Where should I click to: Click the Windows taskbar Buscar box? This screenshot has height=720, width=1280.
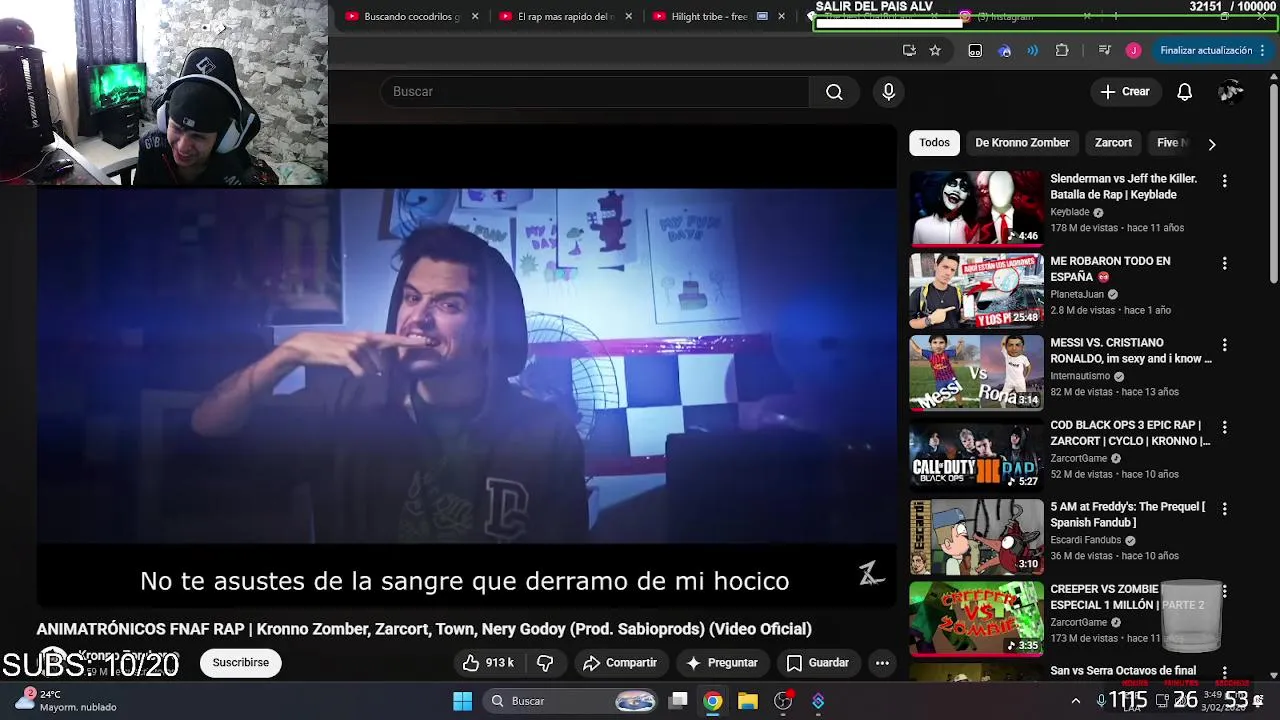[570, 701]
